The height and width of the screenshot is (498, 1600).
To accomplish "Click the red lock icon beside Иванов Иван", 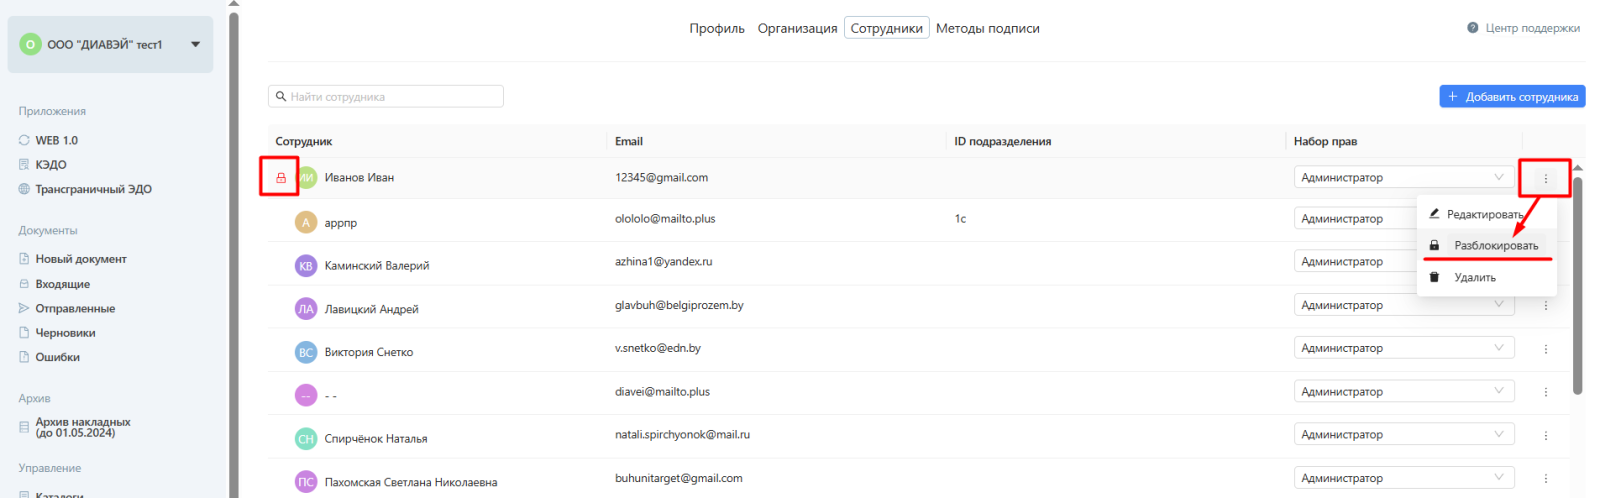I will (281, 178).
